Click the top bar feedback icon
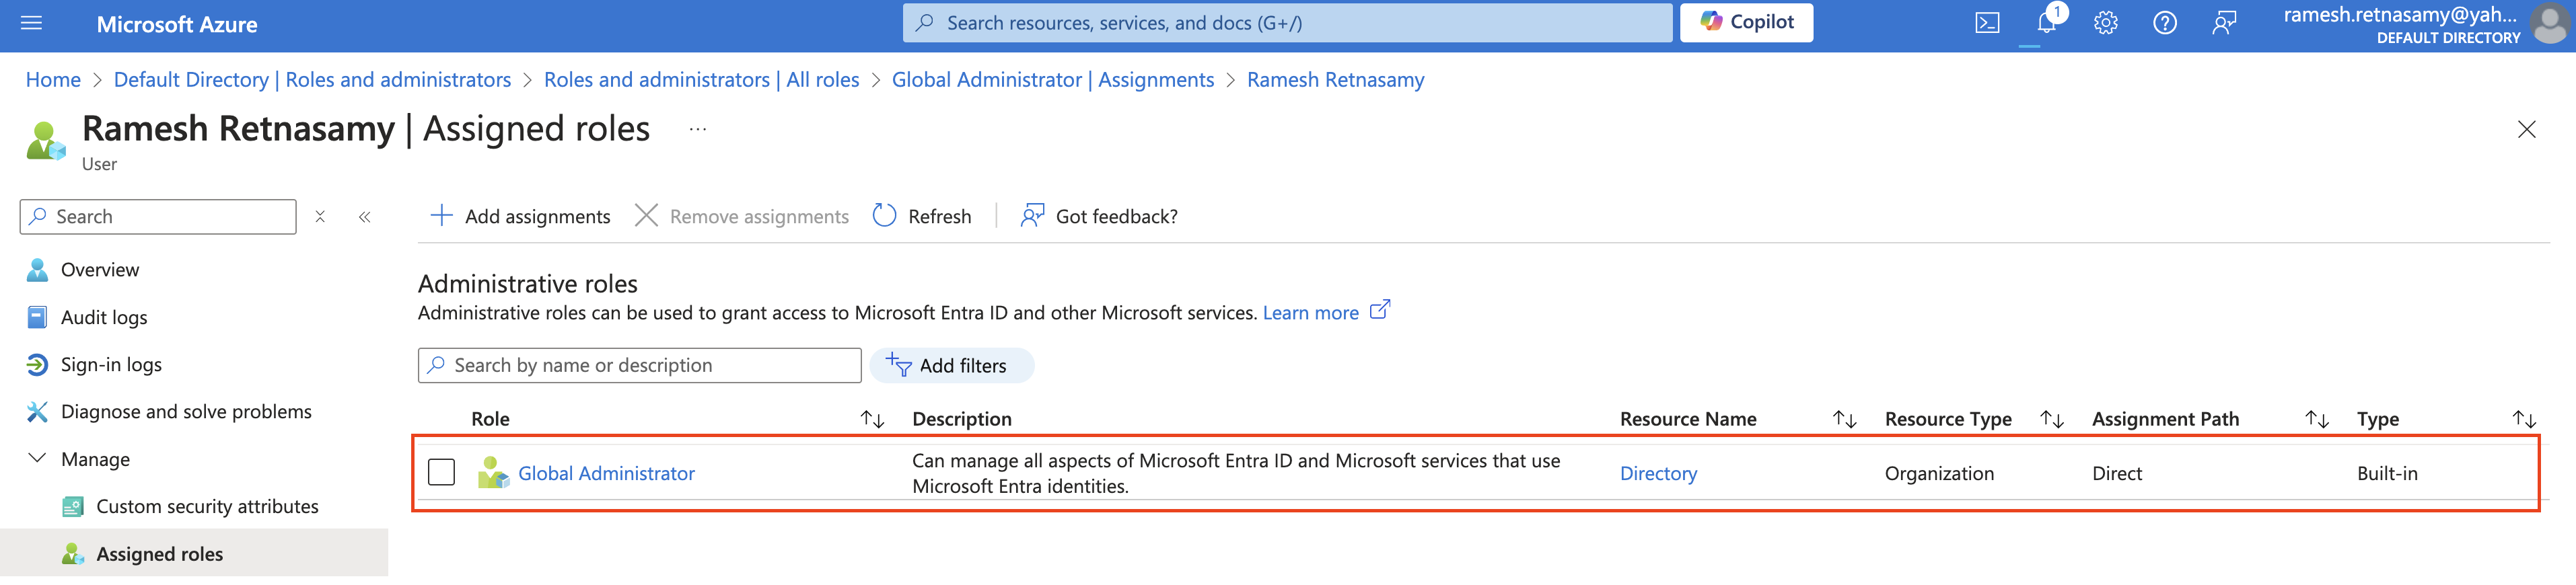 2223,23
